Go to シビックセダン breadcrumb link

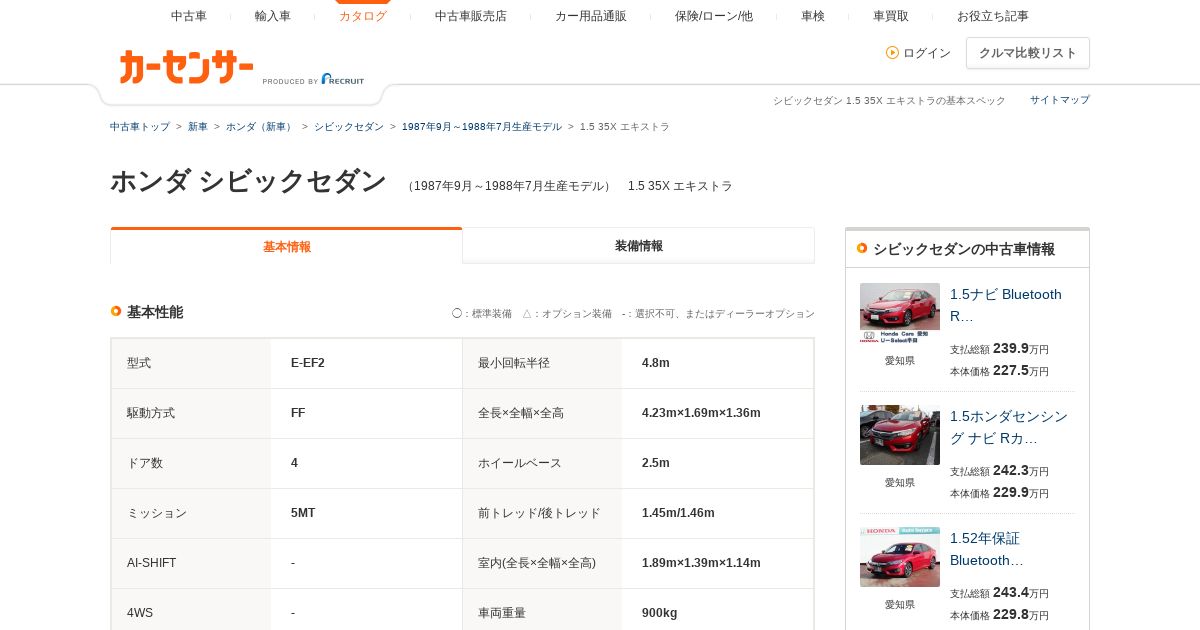[349, 127]
